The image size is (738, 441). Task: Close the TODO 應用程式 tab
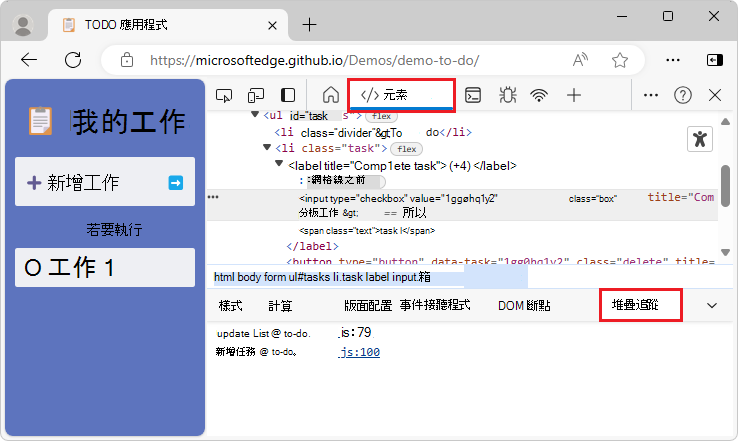pyautogui.click(x=272, y=25)
